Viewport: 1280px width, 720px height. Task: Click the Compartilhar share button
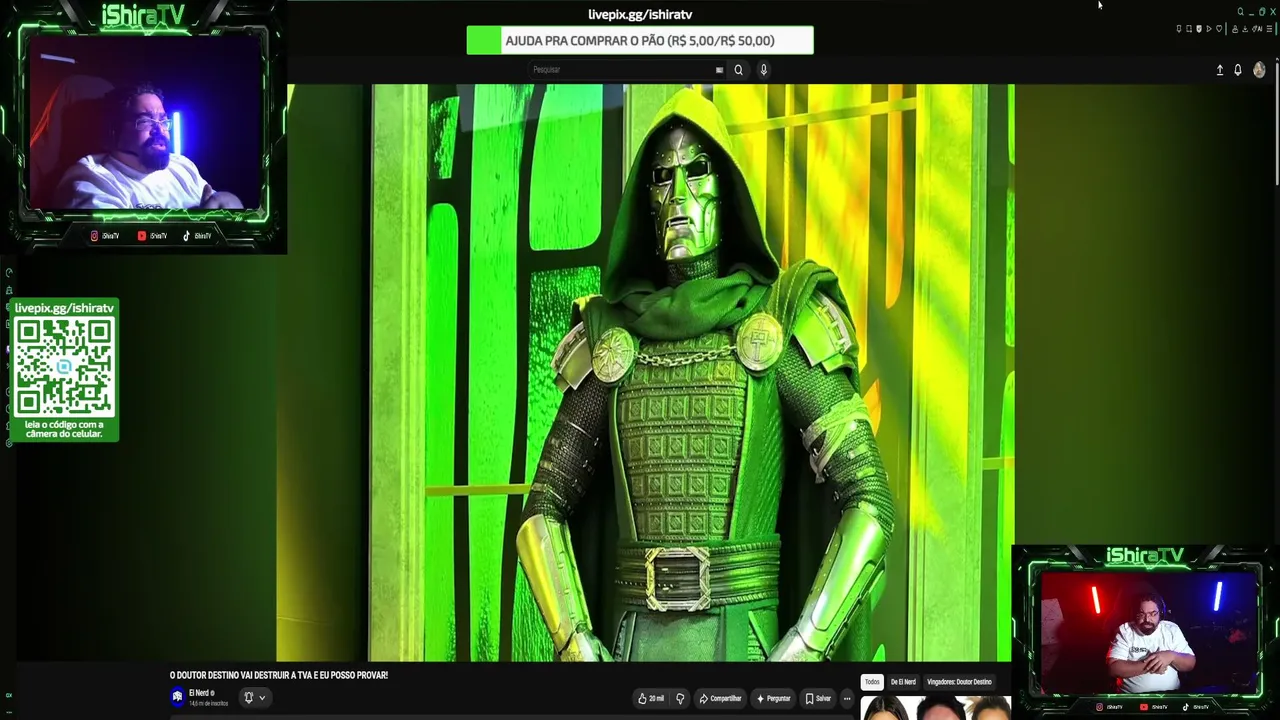coord(720,698)
